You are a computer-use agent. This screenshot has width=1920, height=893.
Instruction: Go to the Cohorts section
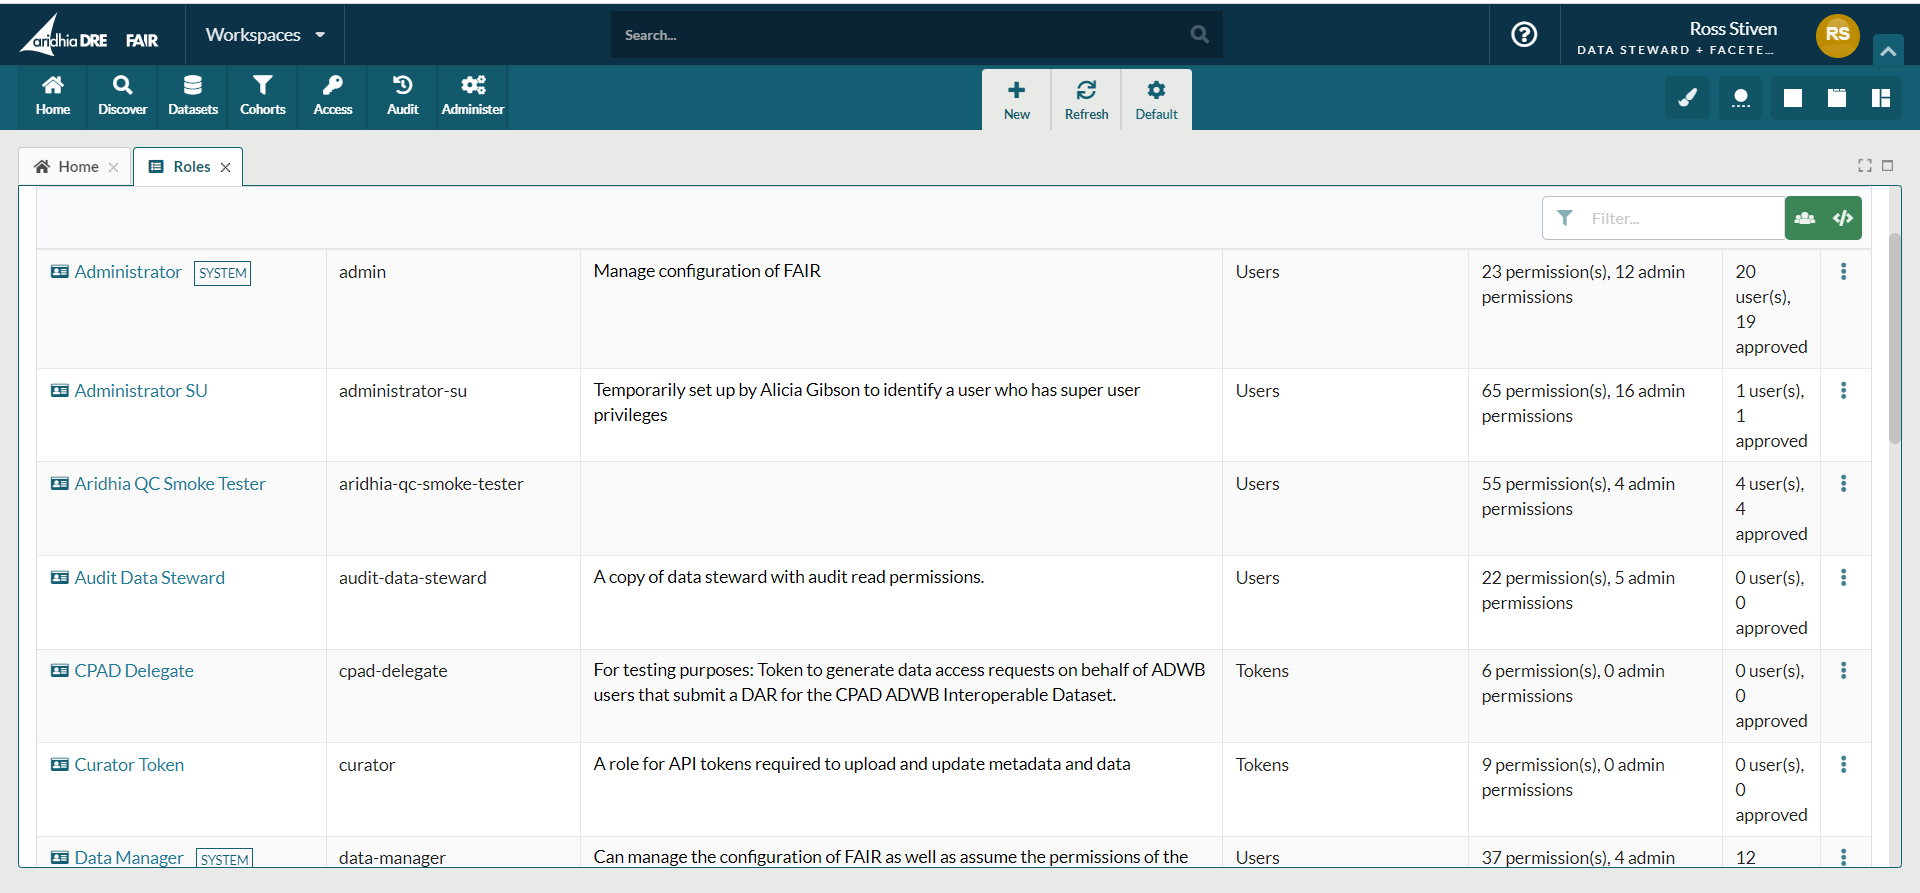click(262, 96)
